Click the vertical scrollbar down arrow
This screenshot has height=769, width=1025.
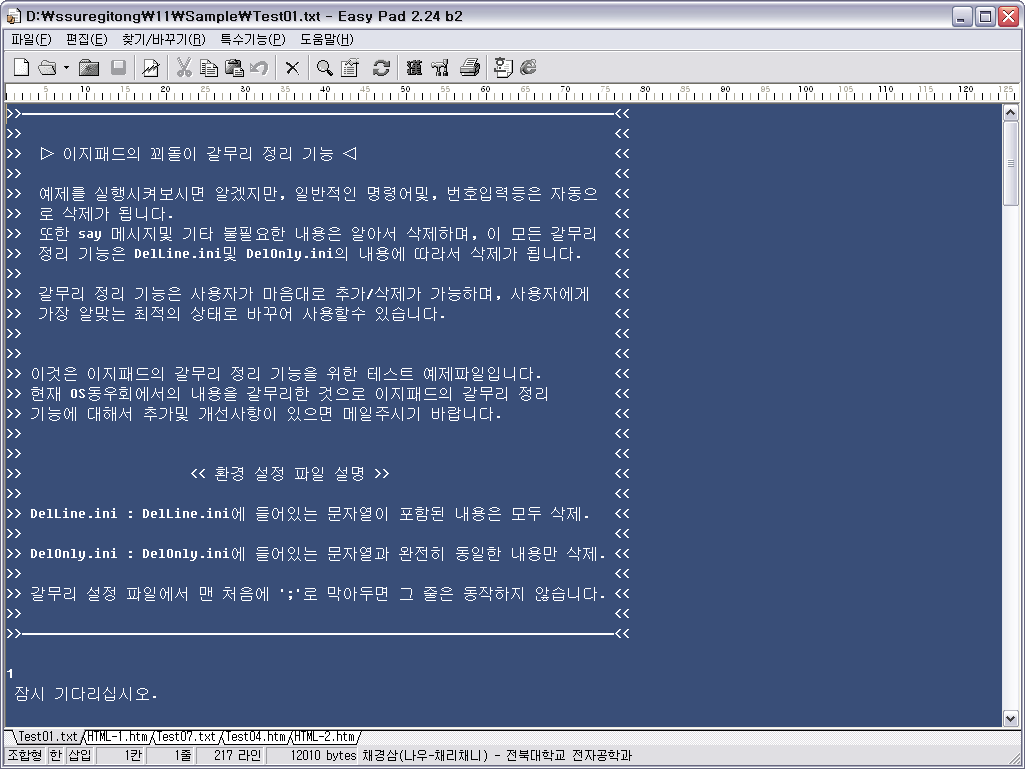pyautogui.click(x=1011, y=719)
